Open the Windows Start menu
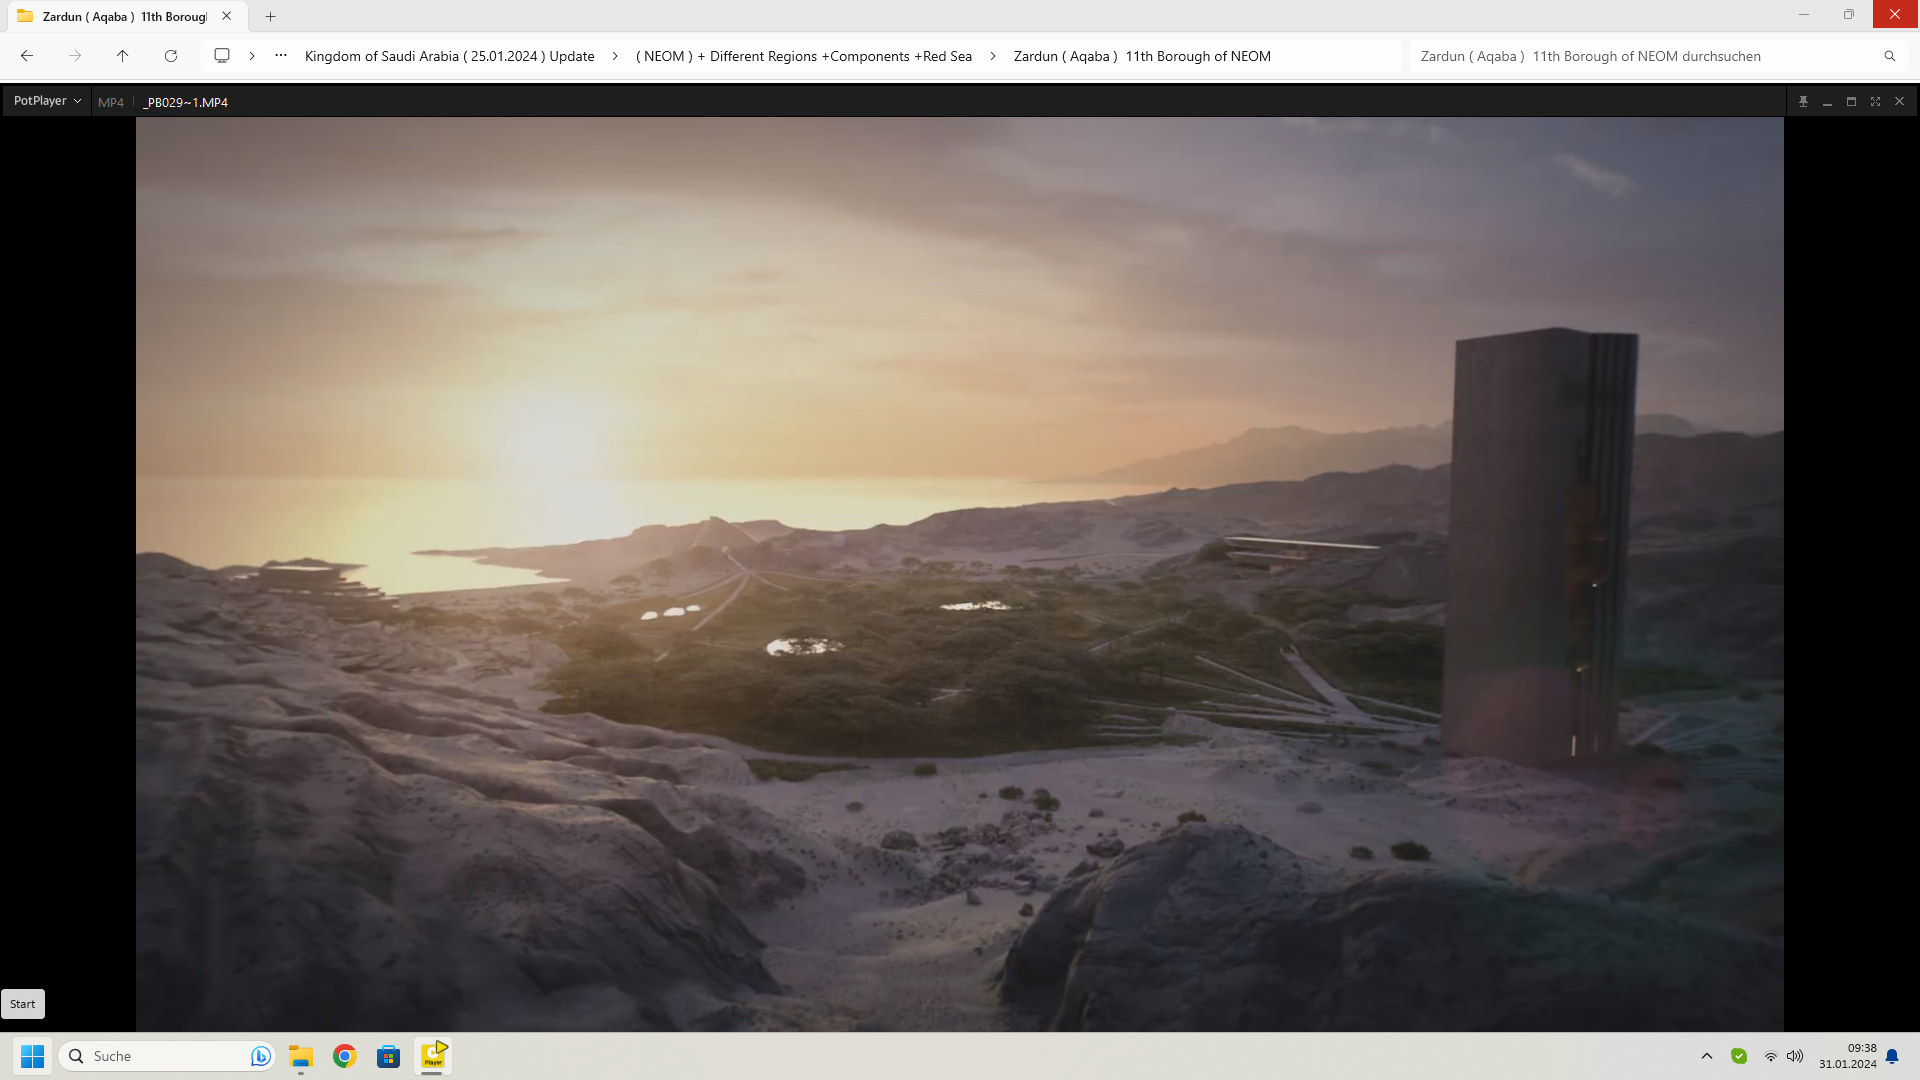 pyautogui.click(x=33, y=1056)
